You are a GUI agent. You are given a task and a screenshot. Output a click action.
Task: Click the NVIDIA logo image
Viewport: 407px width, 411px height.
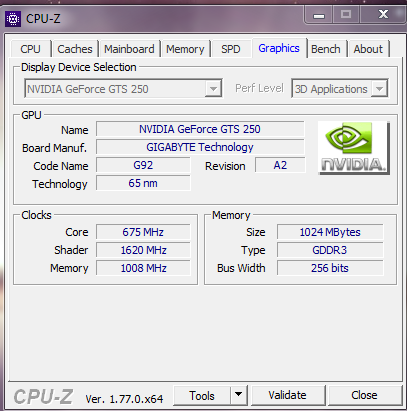point(354,148)
